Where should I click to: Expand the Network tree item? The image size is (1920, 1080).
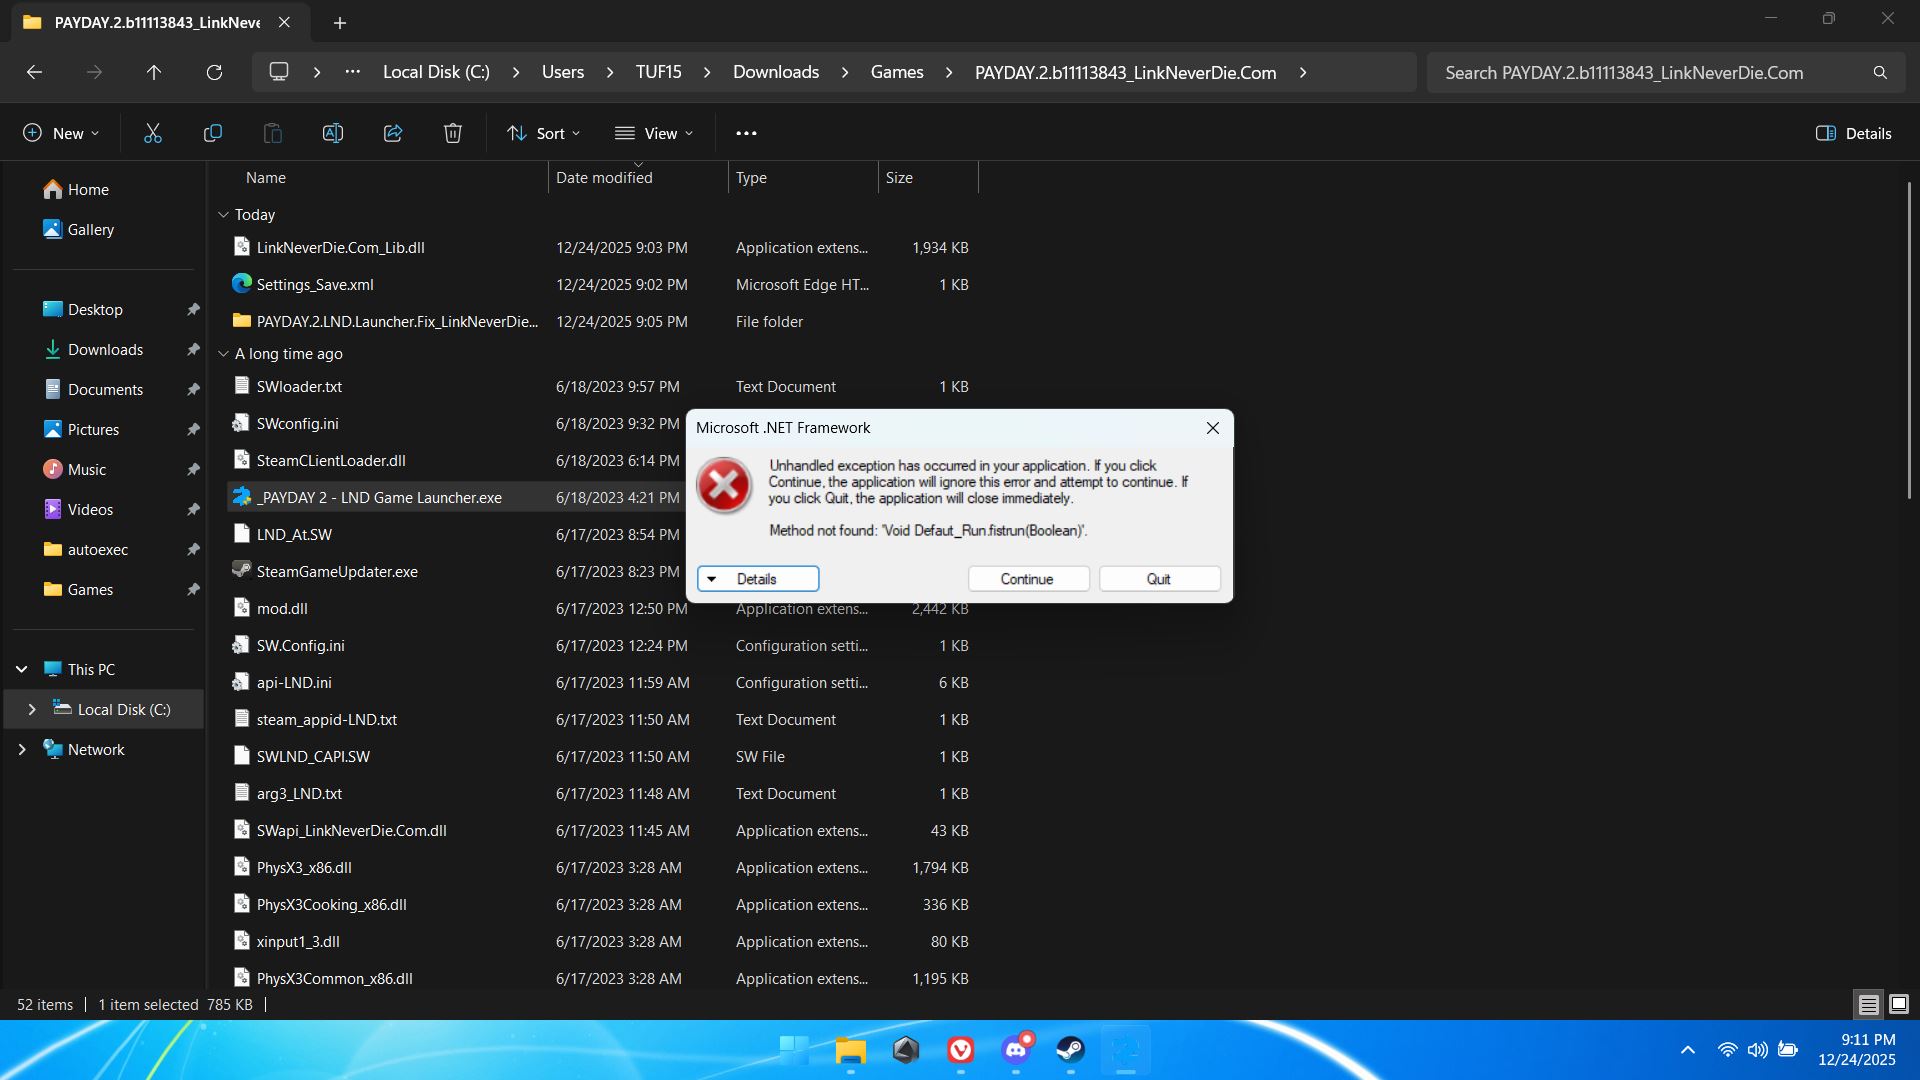tap(22, 749)
